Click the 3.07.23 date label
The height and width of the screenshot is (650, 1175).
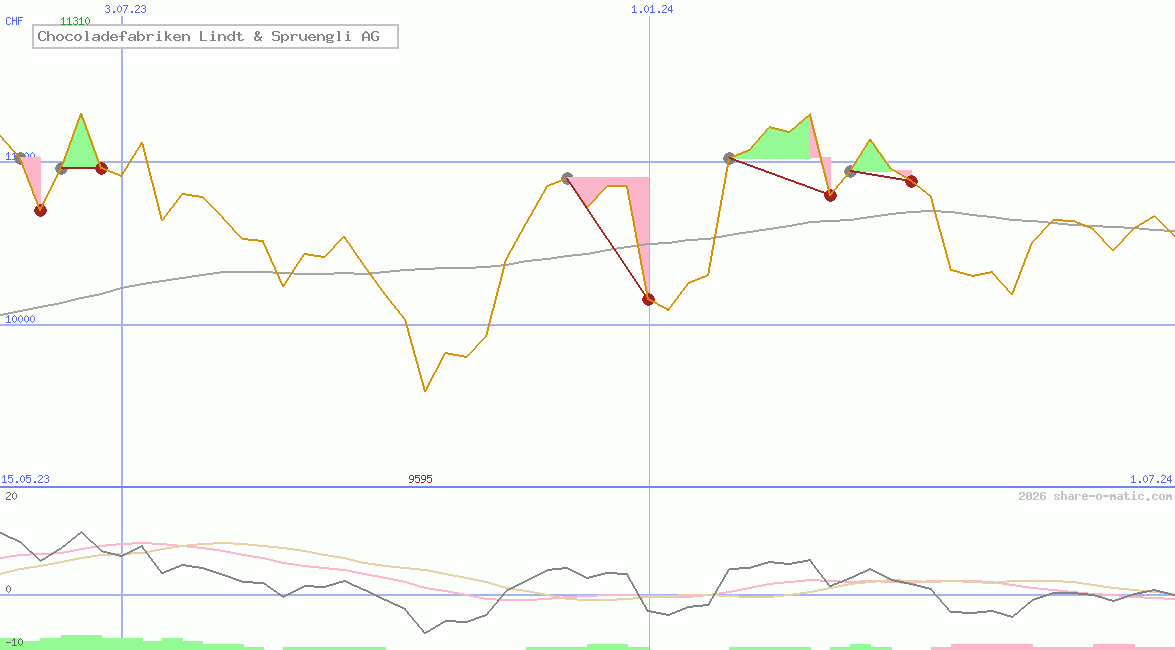pos(125,9)
